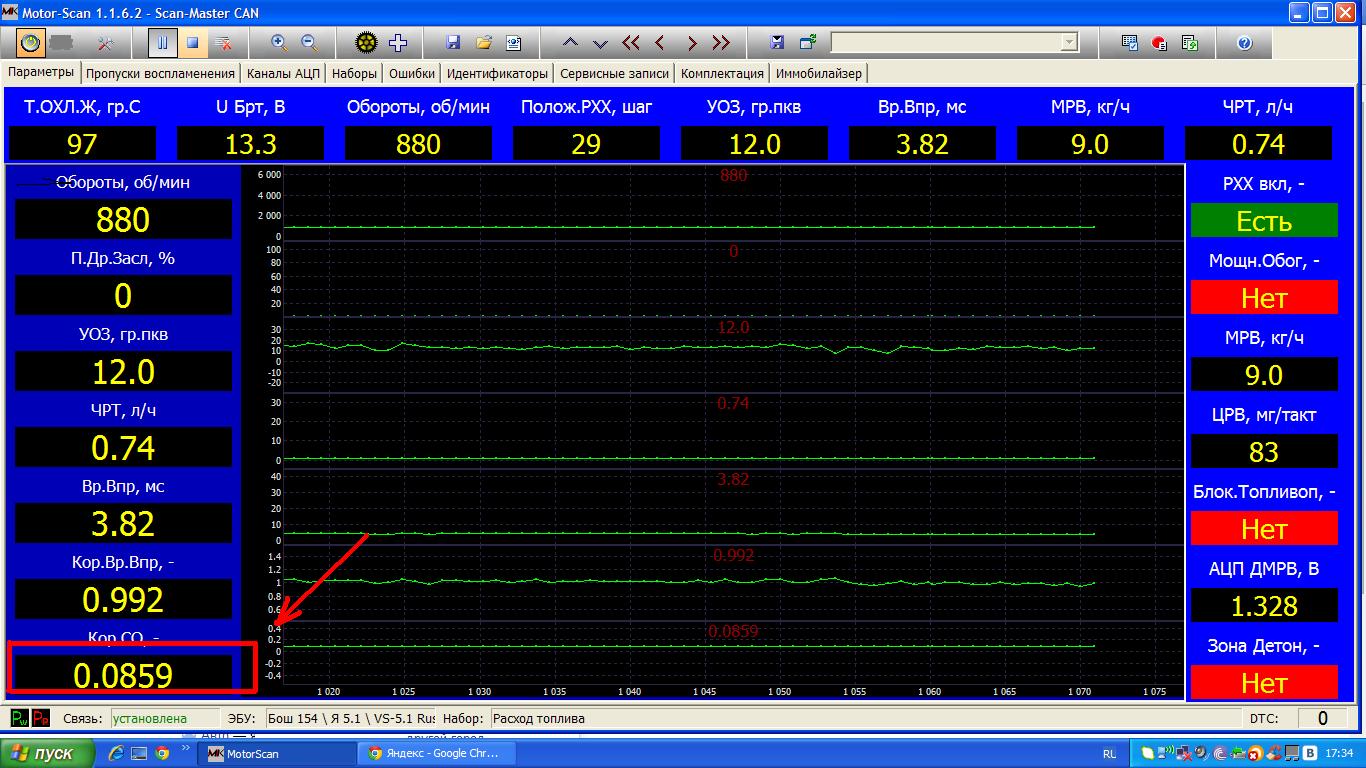
Task: Click the blue plus cross icon
Action: point(398,43)
